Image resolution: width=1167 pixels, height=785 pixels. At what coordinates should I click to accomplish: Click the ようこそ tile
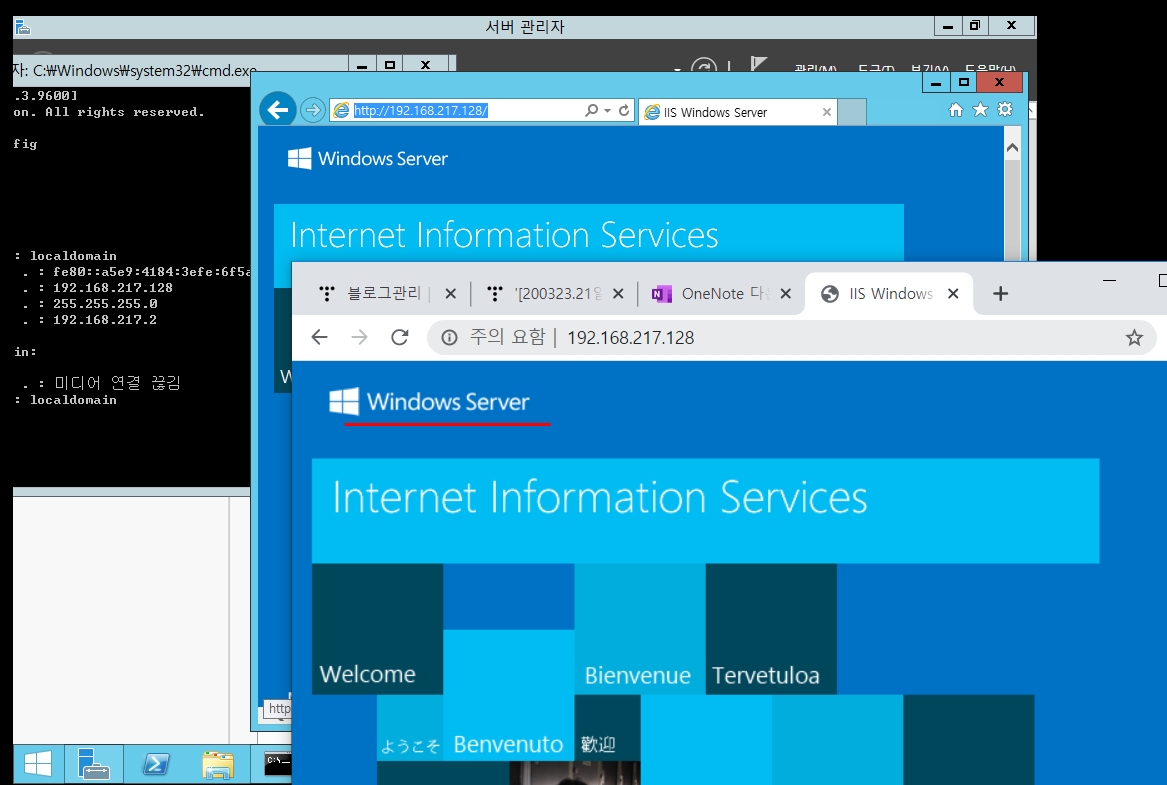[x=410, y=728]
